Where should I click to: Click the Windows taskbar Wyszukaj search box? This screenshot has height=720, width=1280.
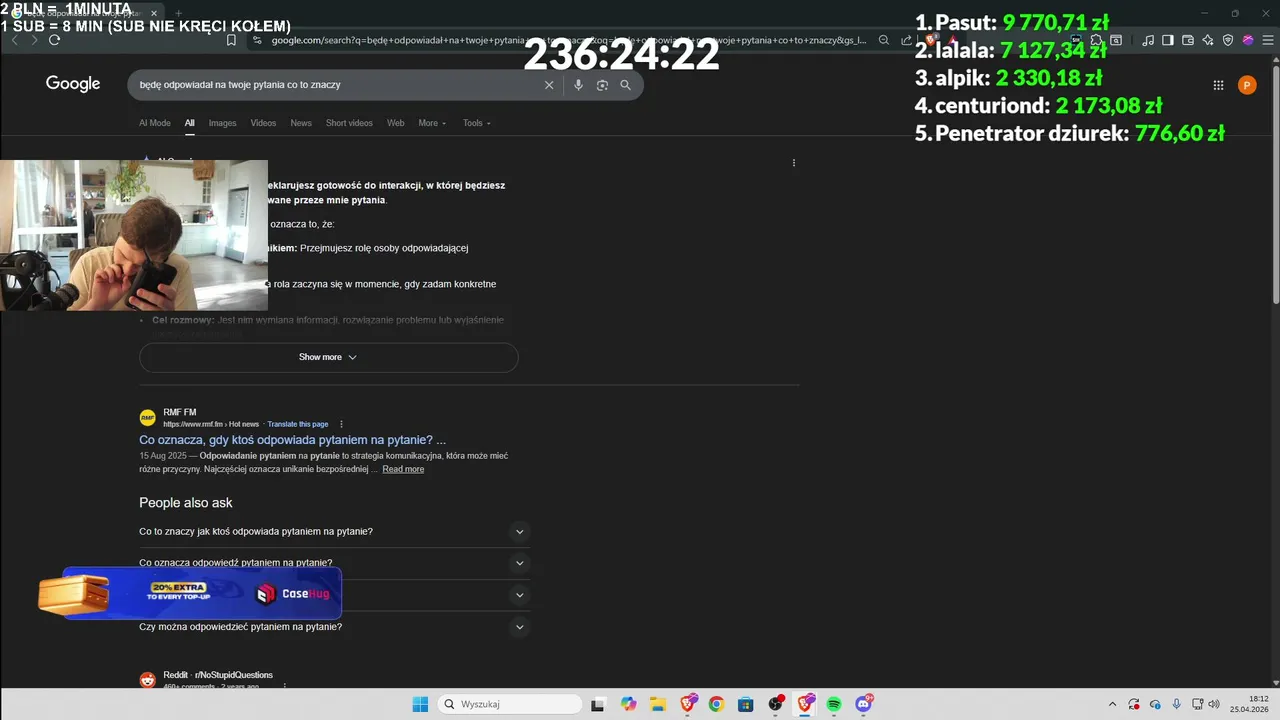[x=511, y=704]
